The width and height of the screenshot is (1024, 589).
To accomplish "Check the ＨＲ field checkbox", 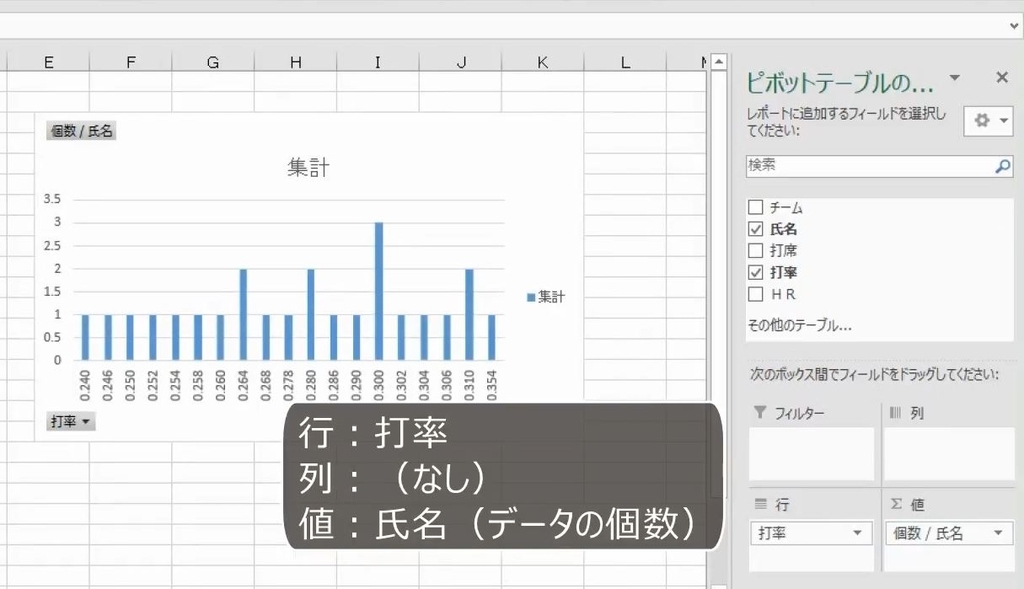I will pyautogui.click(x=756, y=294).
